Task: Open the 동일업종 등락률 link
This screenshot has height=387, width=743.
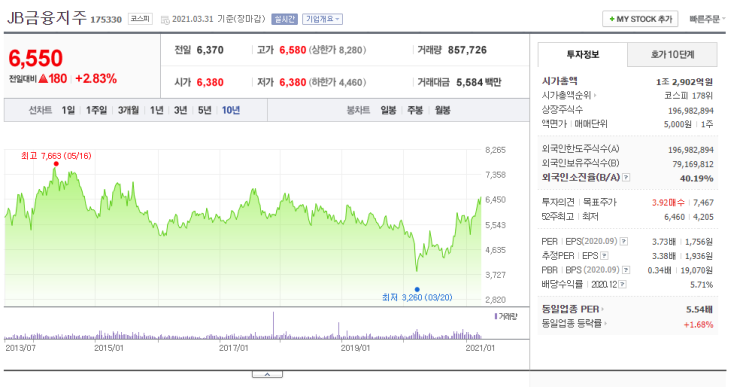Action: [574, 324]
